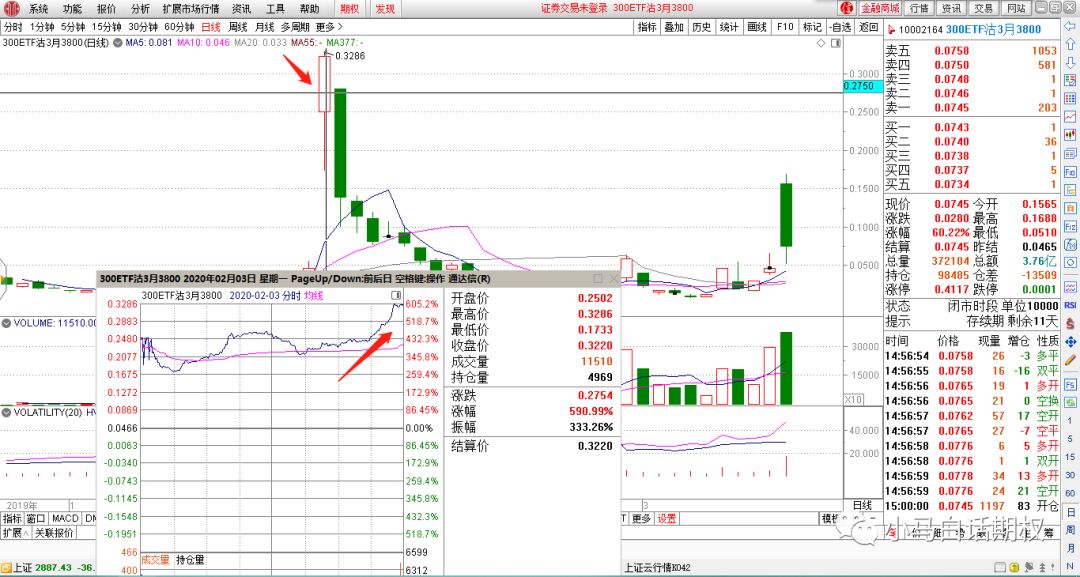
Task: Click the -自选 toolbar button
Action: [840, 27]
